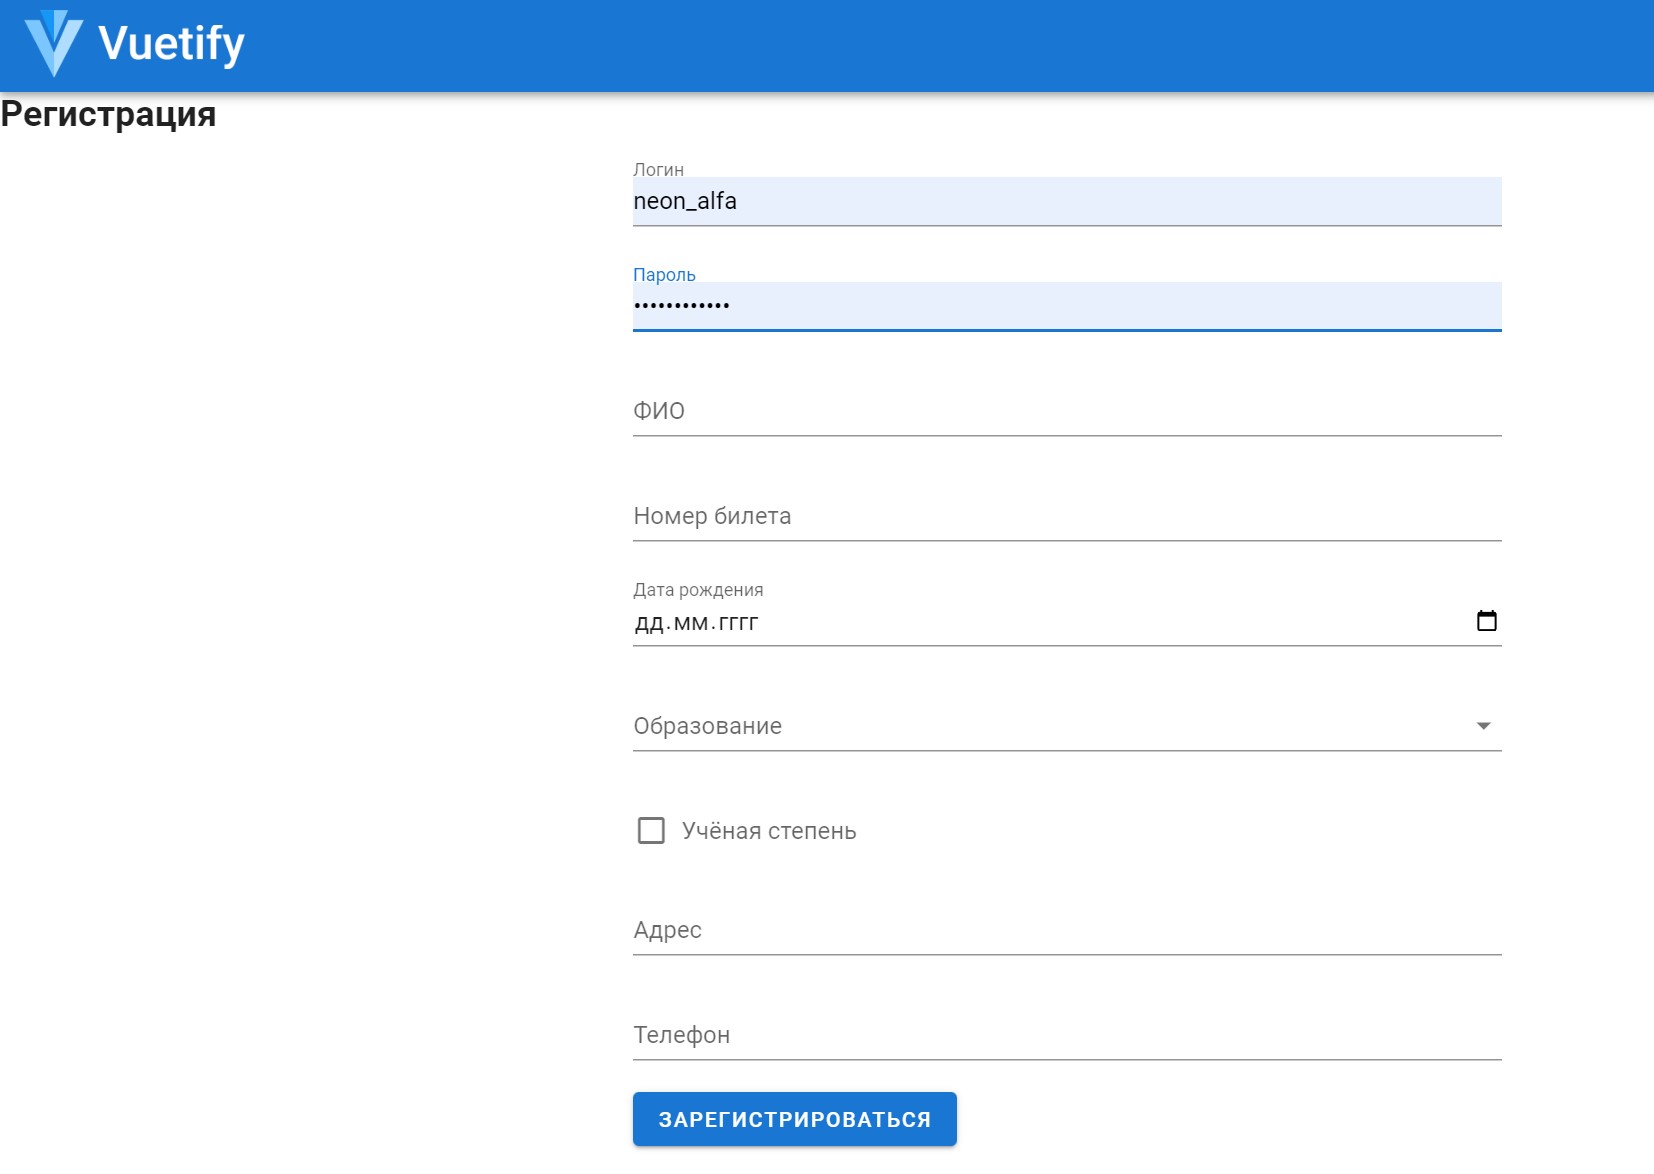Click the Vuetify title text
1654x1174 pixels.
[171, 44]
